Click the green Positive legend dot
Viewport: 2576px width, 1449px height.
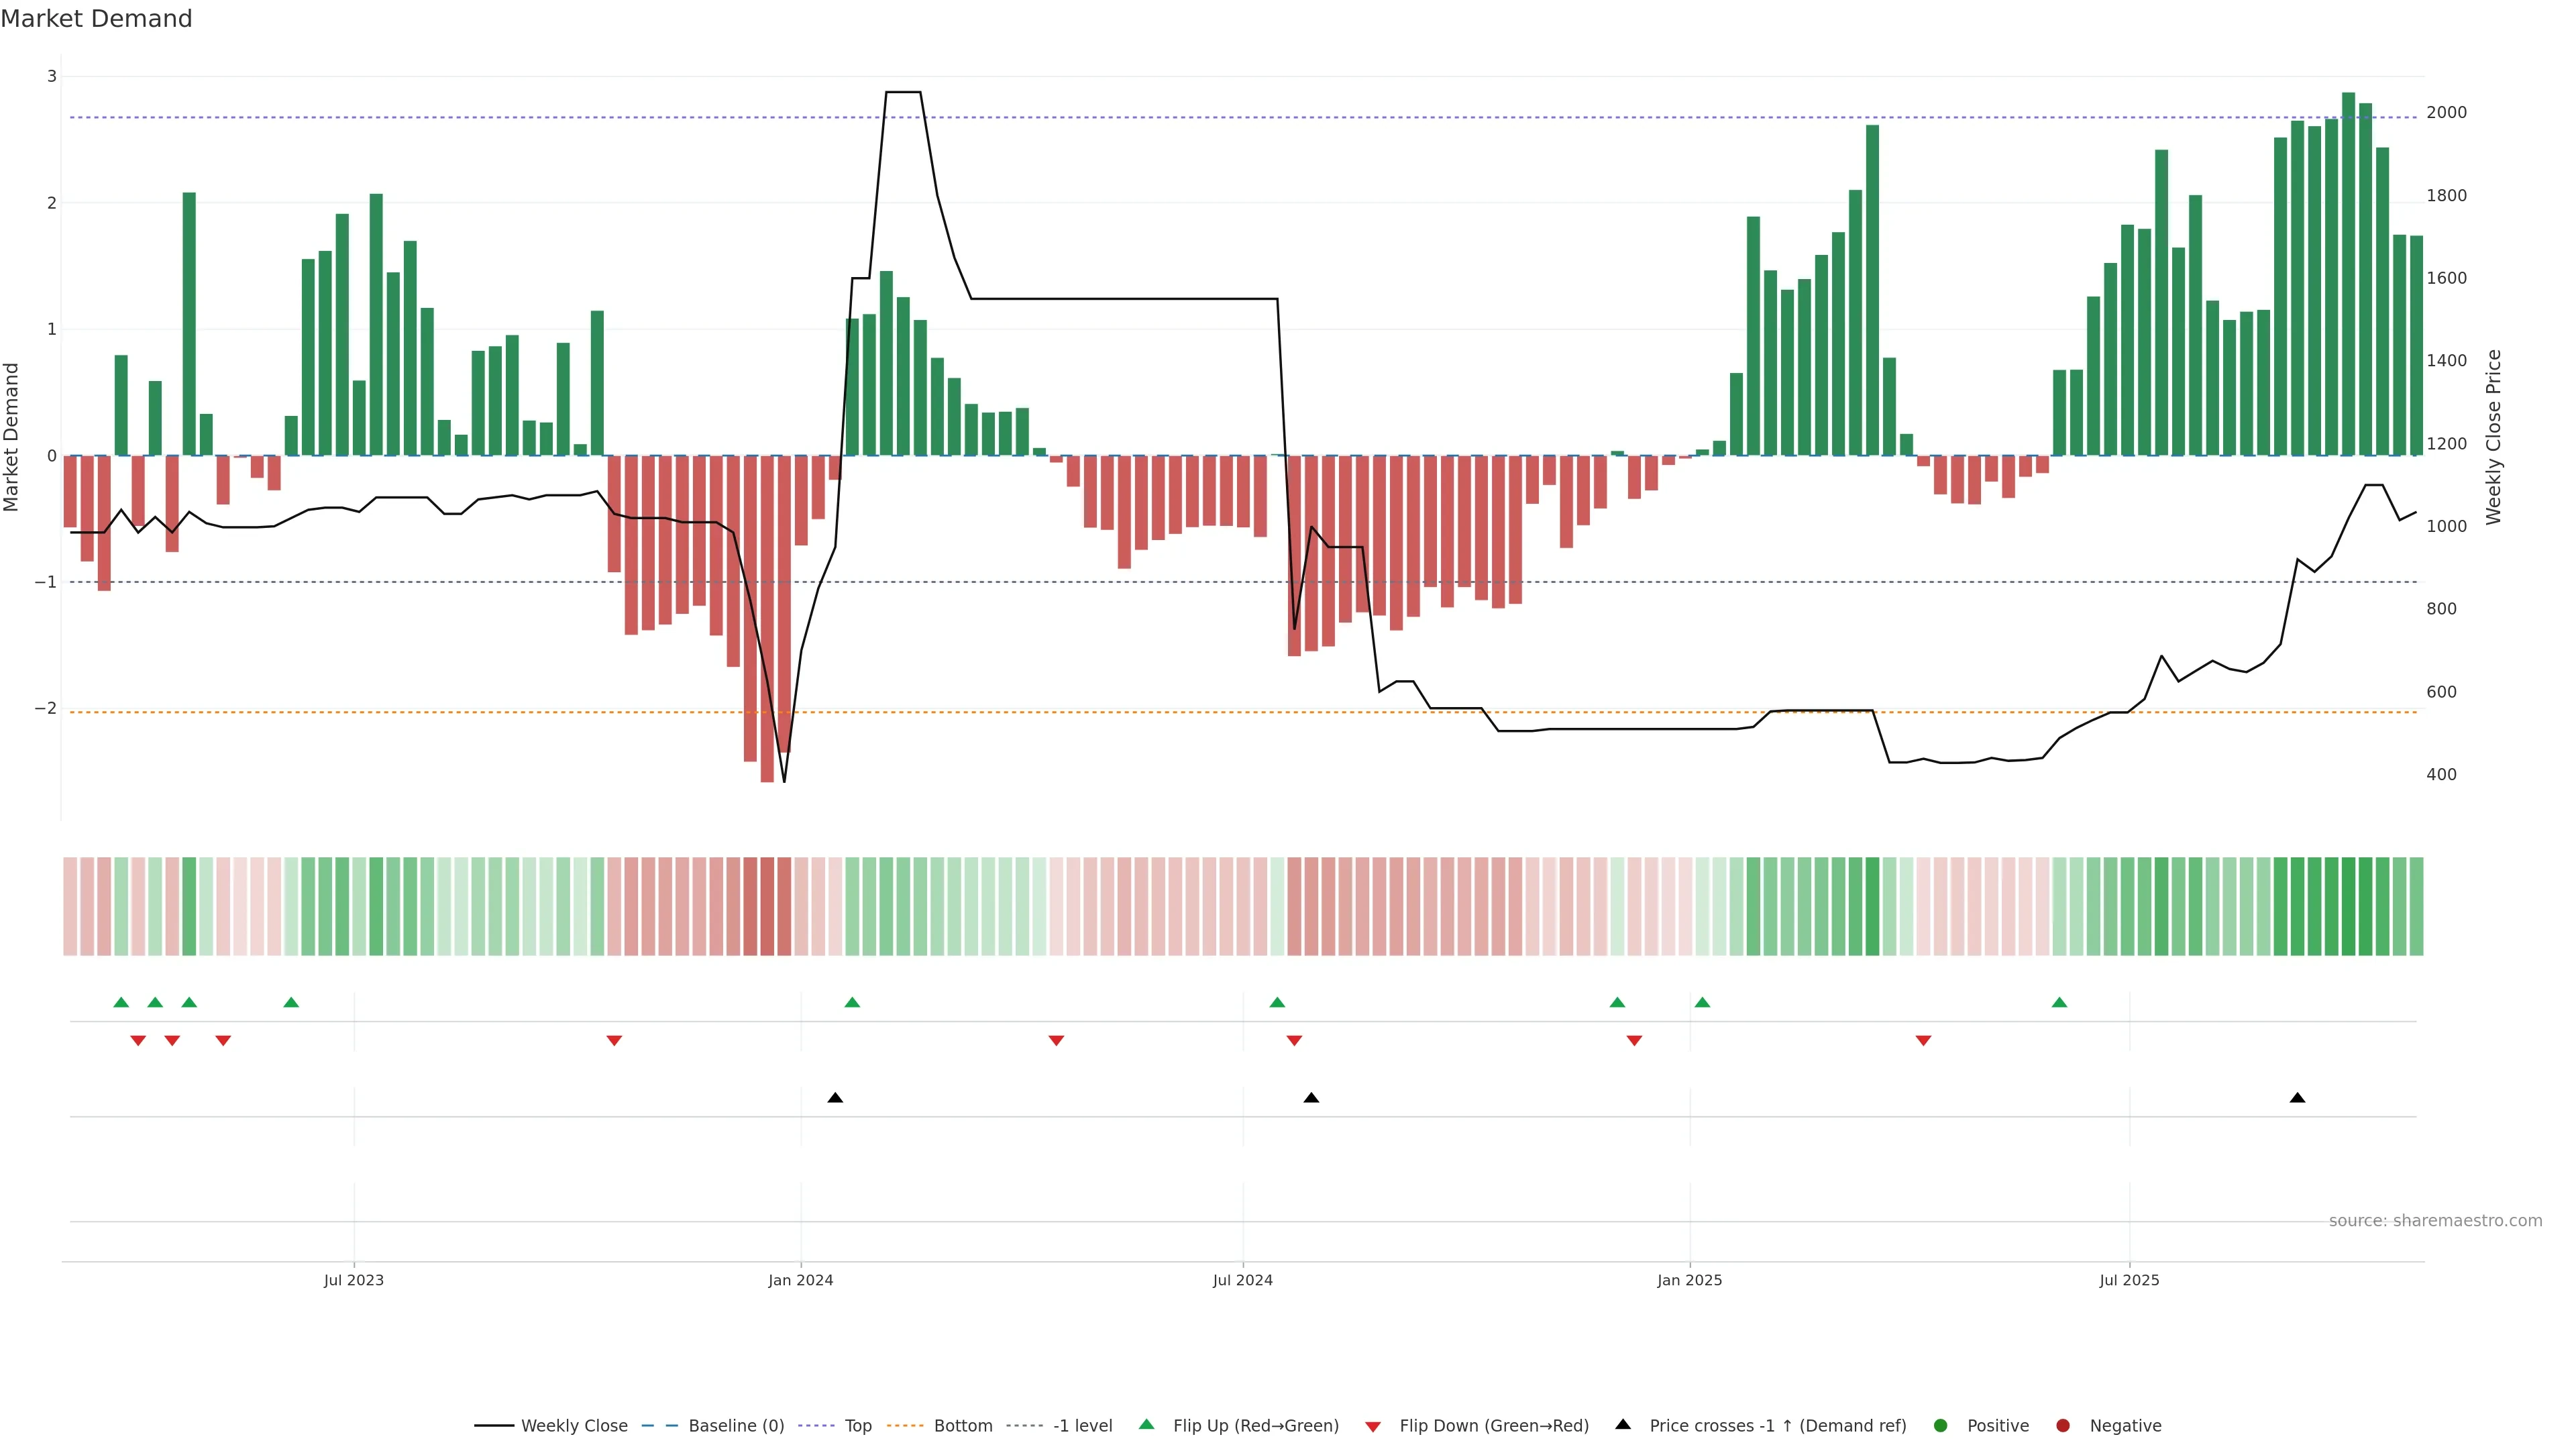tap(1941, 1425)
